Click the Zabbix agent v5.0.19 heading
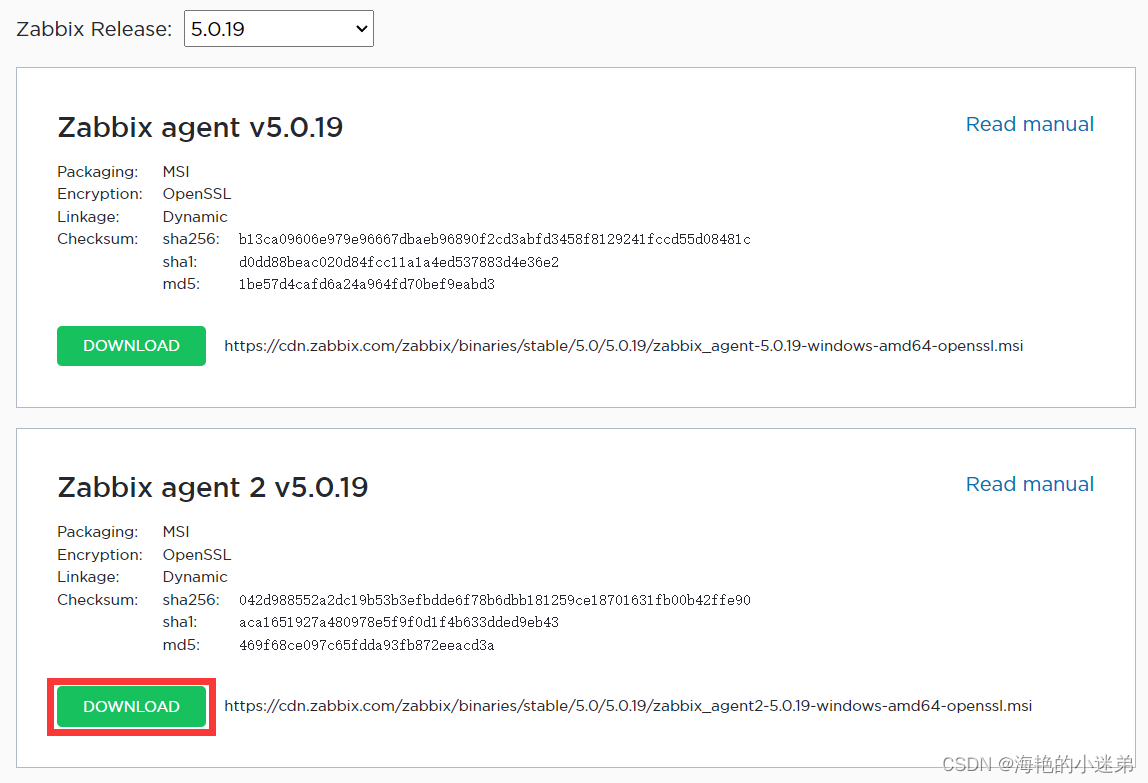Image resolution: width=1148 pixels, height=783 pixels. [x=200, y=127]
